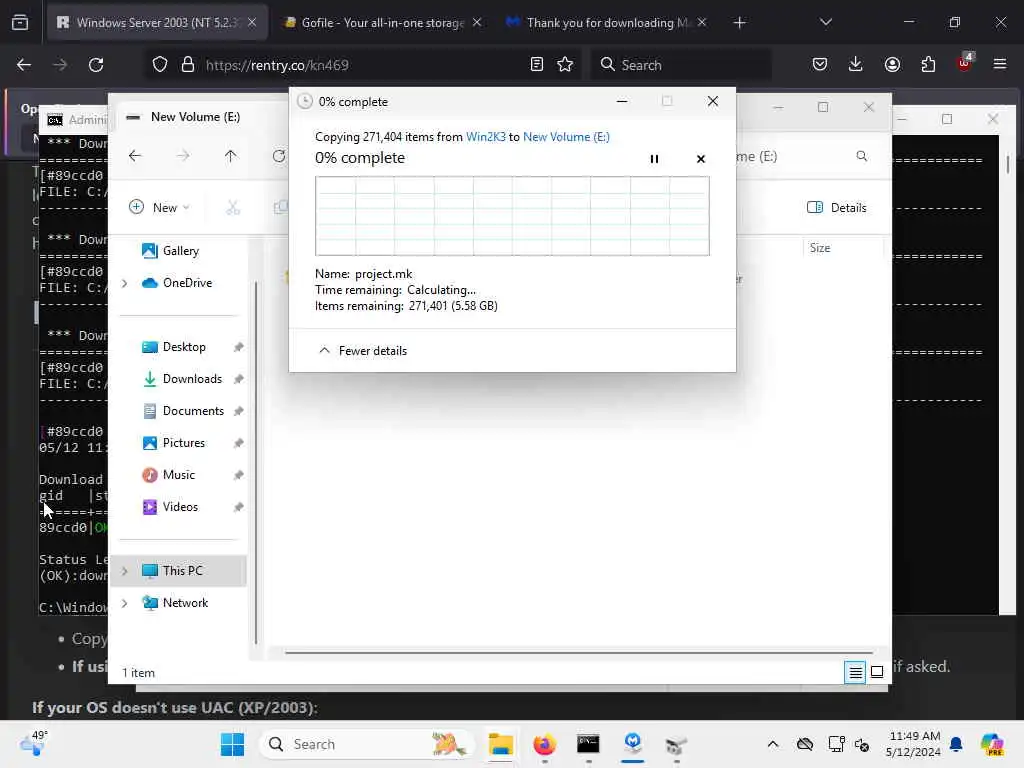Unpin Downloads using its pin icon
Viewport: 1024px width, 768px height.
coord(238,379)
